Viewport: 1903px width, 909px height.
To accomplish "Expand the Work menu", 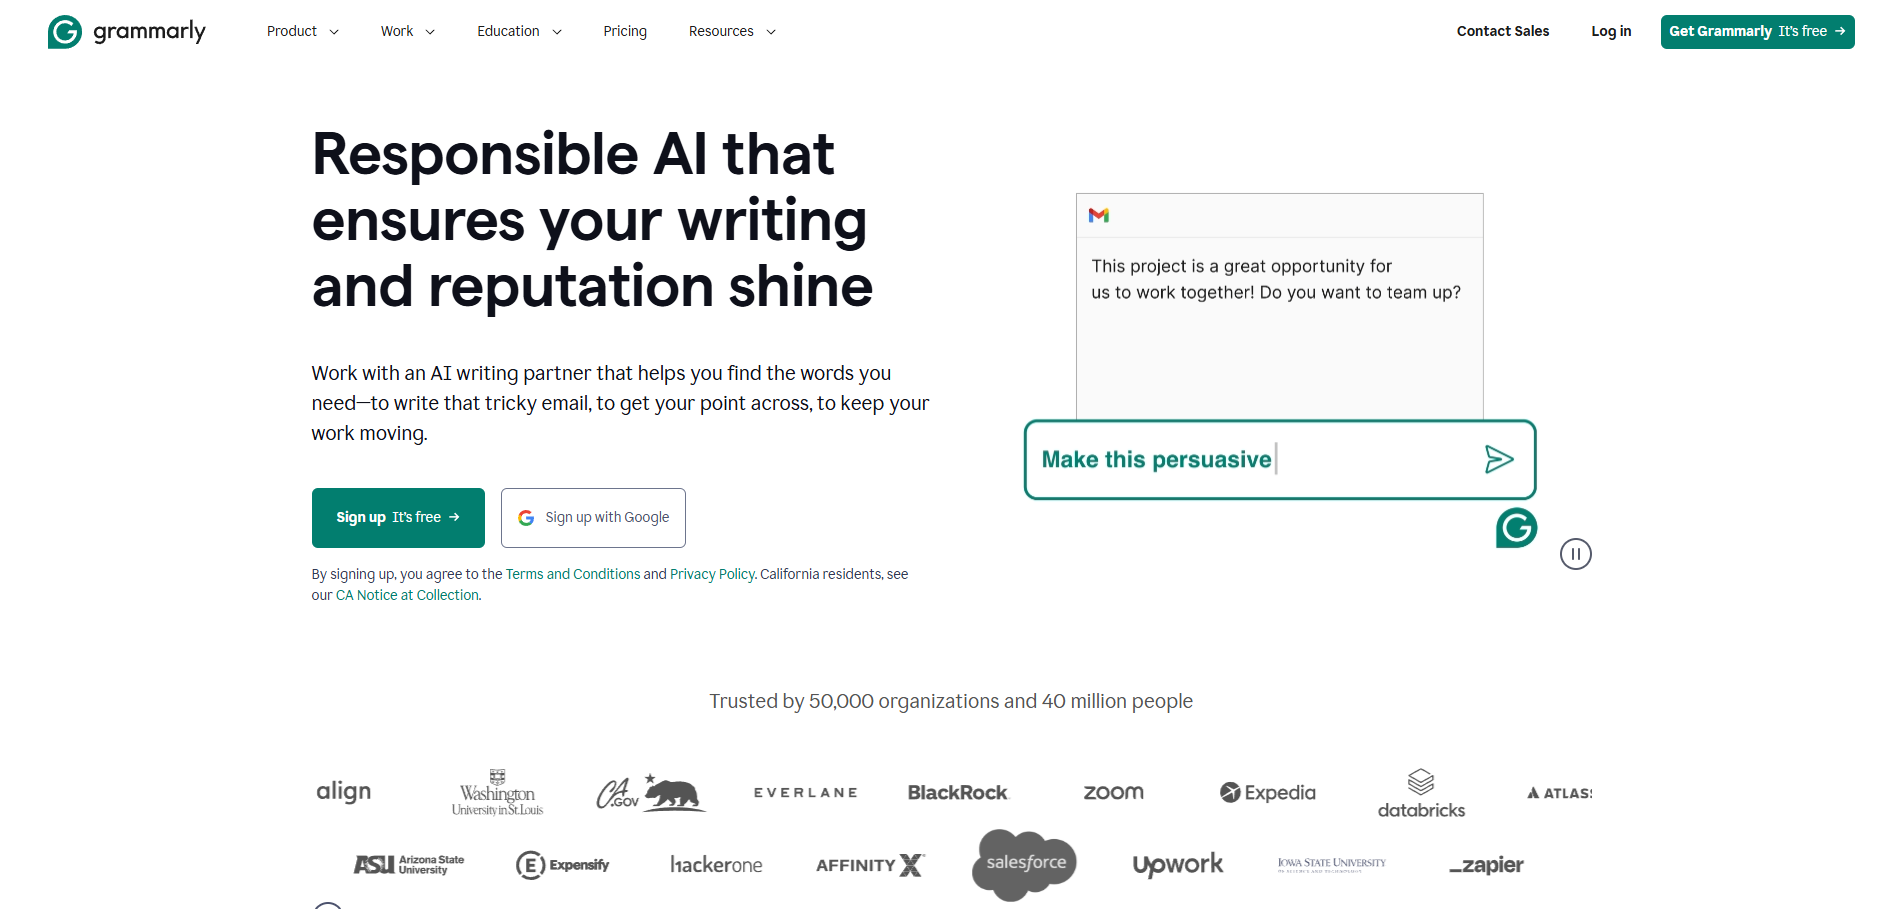I will 406,31.
